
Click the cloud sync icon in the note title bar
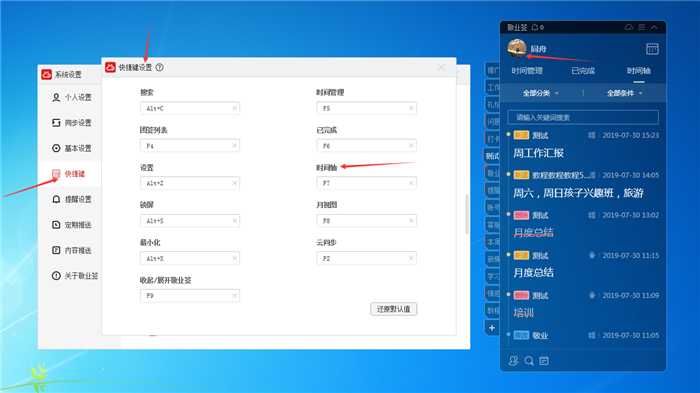pyautogui.click(x=629, y=27)
